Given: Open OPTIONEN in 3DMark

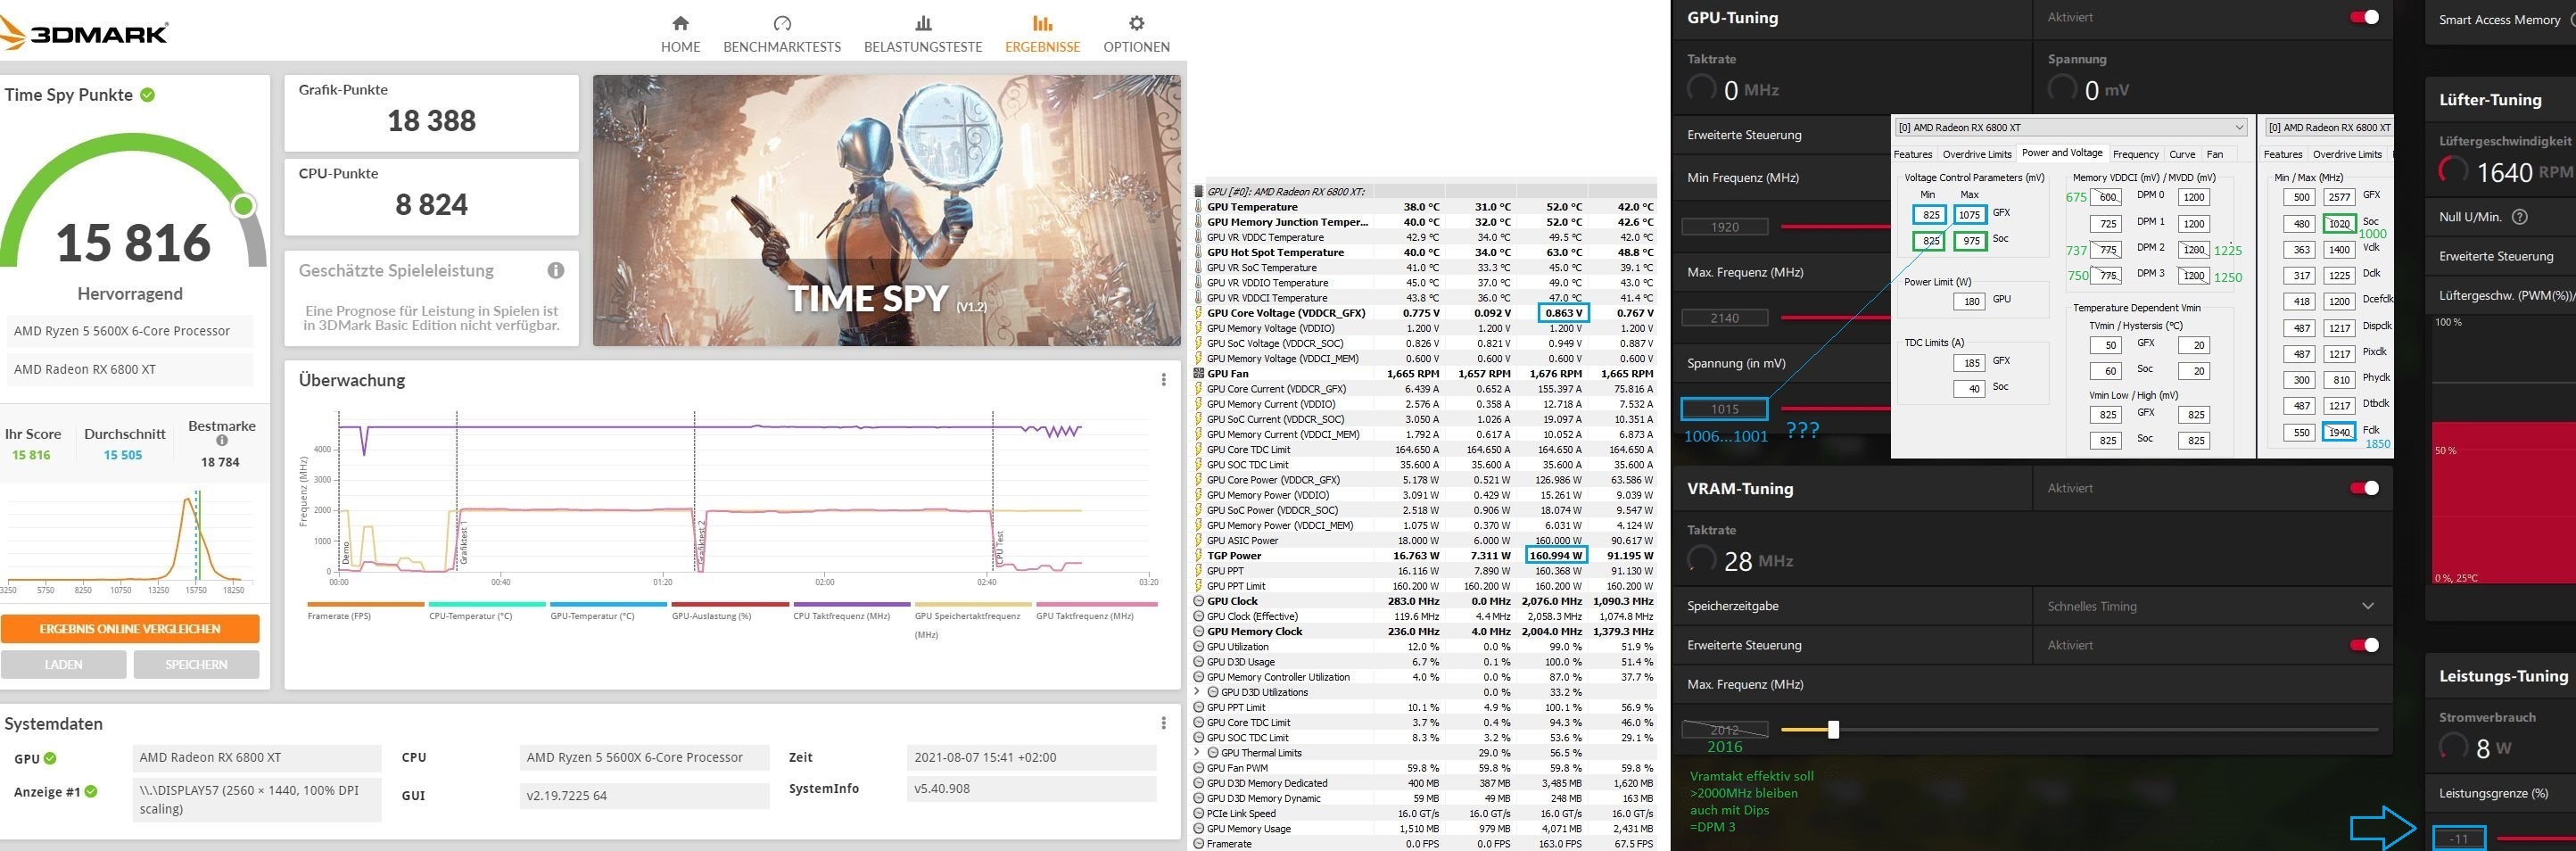Looking at the screenshot, I should 1136,35.
